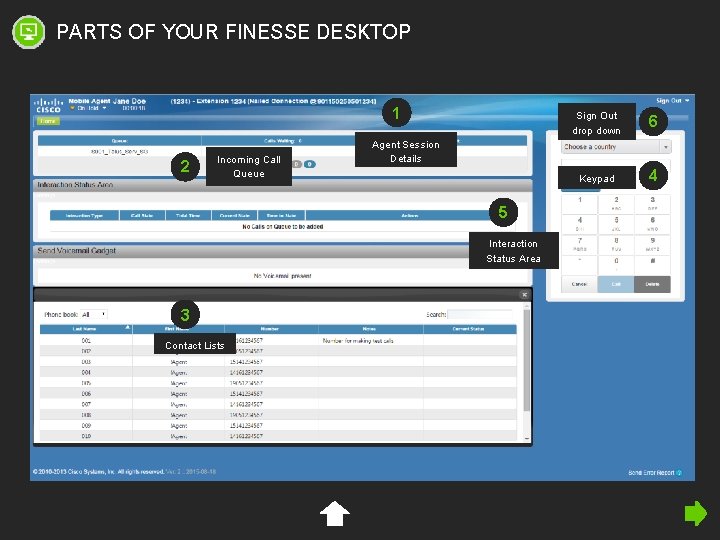Select contact row 010

[x=278, y=436]
